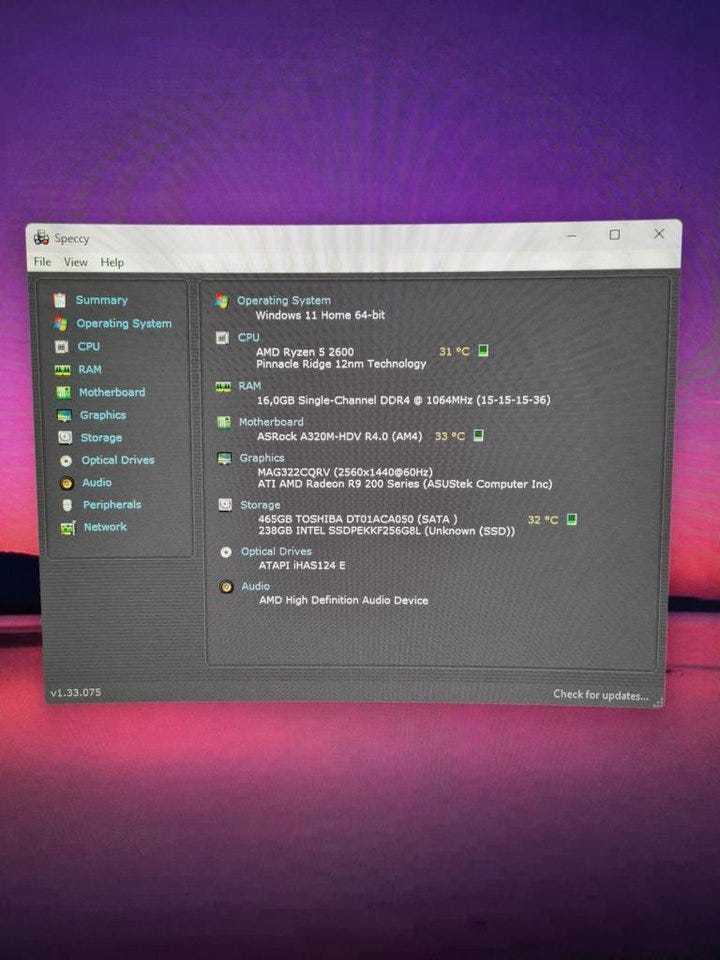Click the ATI AMD Radeon R9 200 line
The width and height of the screenshot is (720, 960).
(405, 484)
